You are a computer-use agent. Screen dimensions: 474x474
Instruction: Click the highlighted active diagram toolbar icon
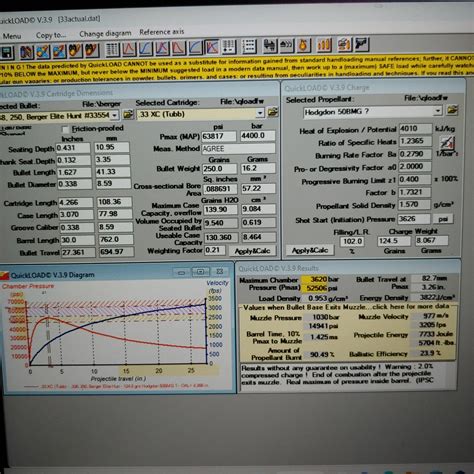212,47
